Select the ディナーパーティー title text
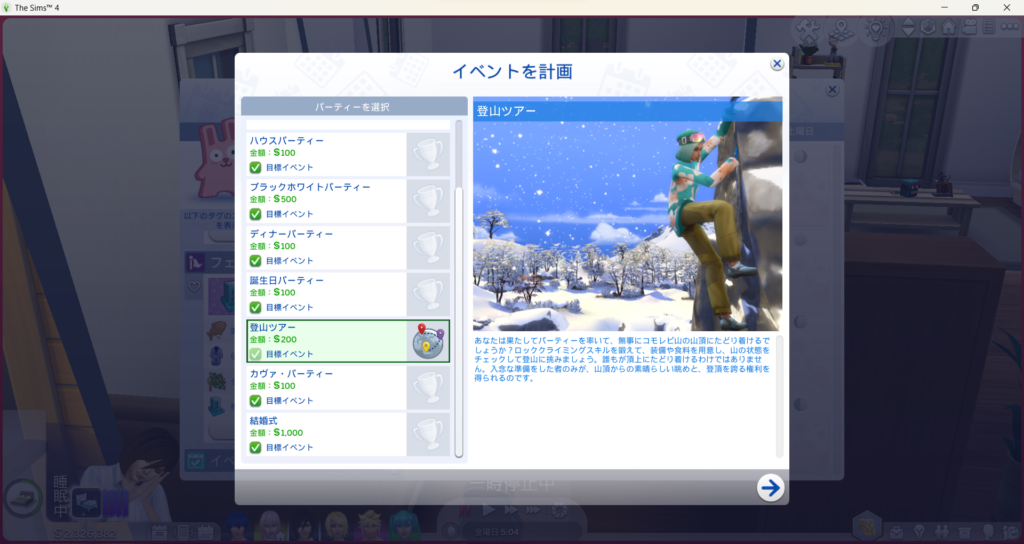The image size is (1024, 544). click(291, 234)
